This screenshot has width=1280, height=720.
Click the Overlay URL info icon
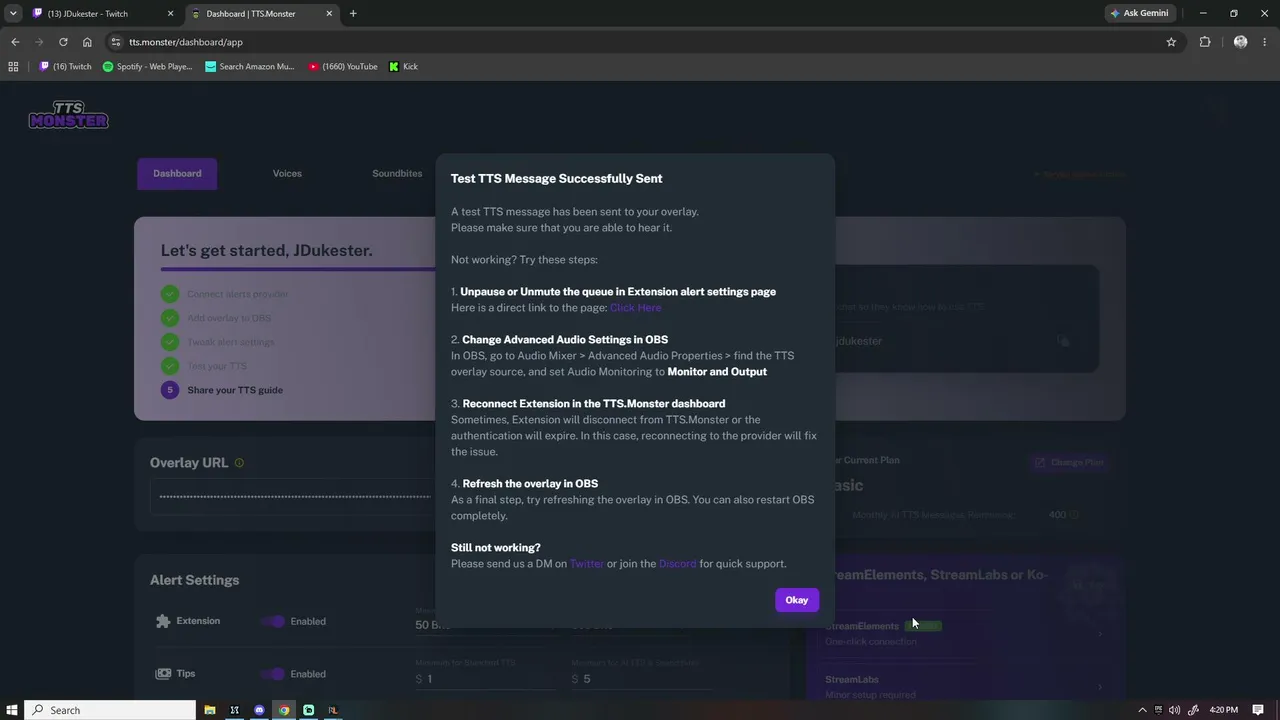tap(239, 463)
